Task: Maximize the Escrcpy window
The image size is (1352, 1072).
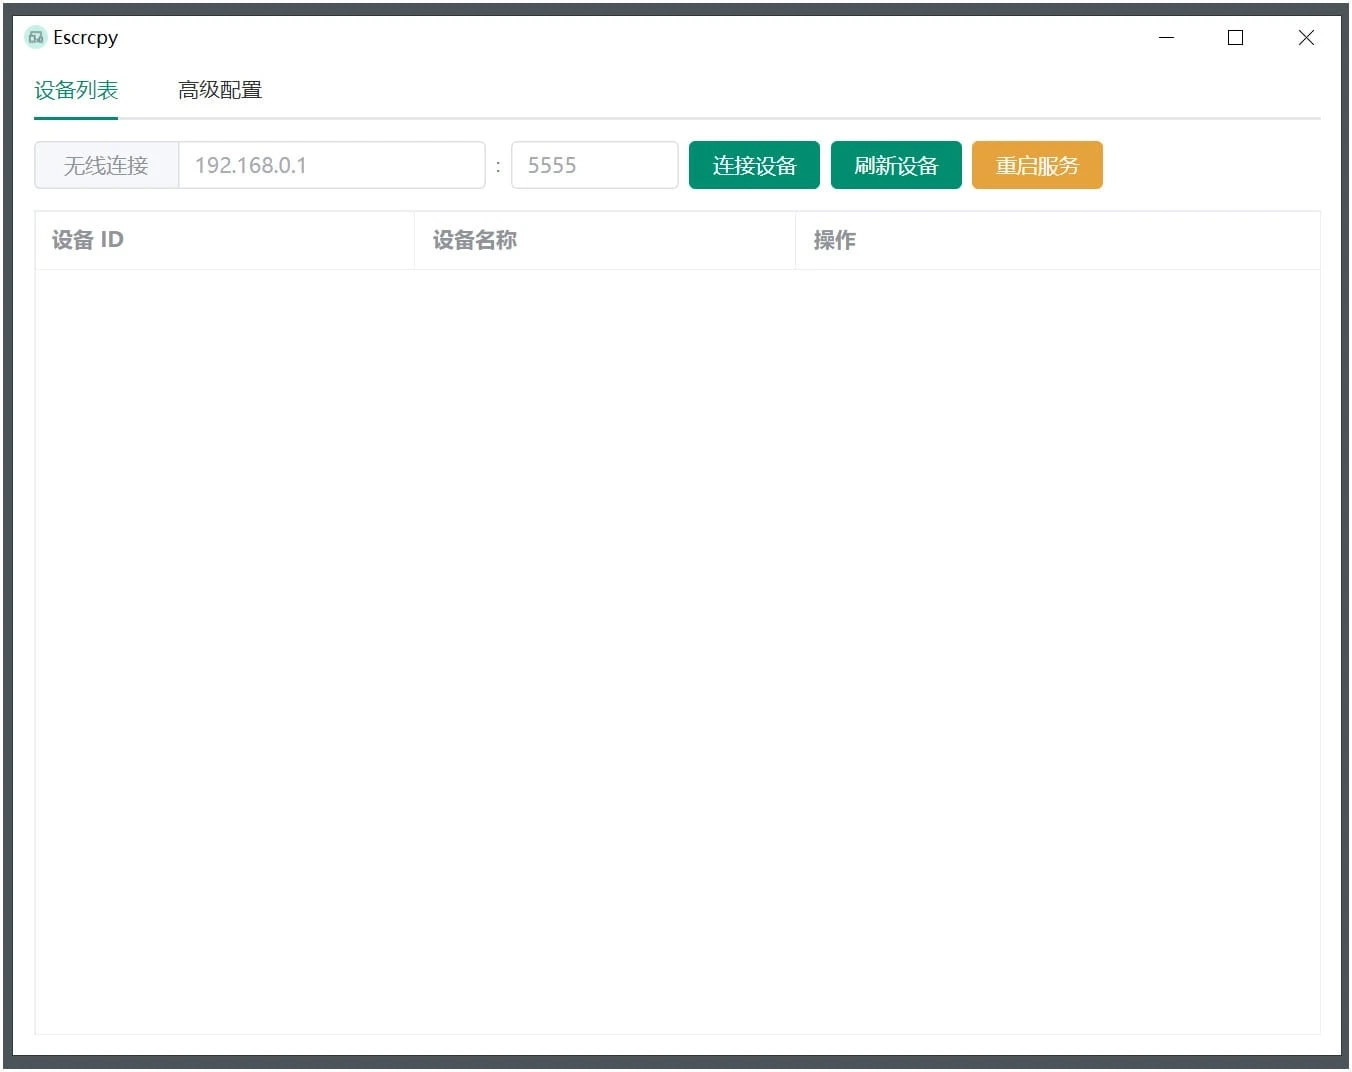Action: (x=1235, y=38)
